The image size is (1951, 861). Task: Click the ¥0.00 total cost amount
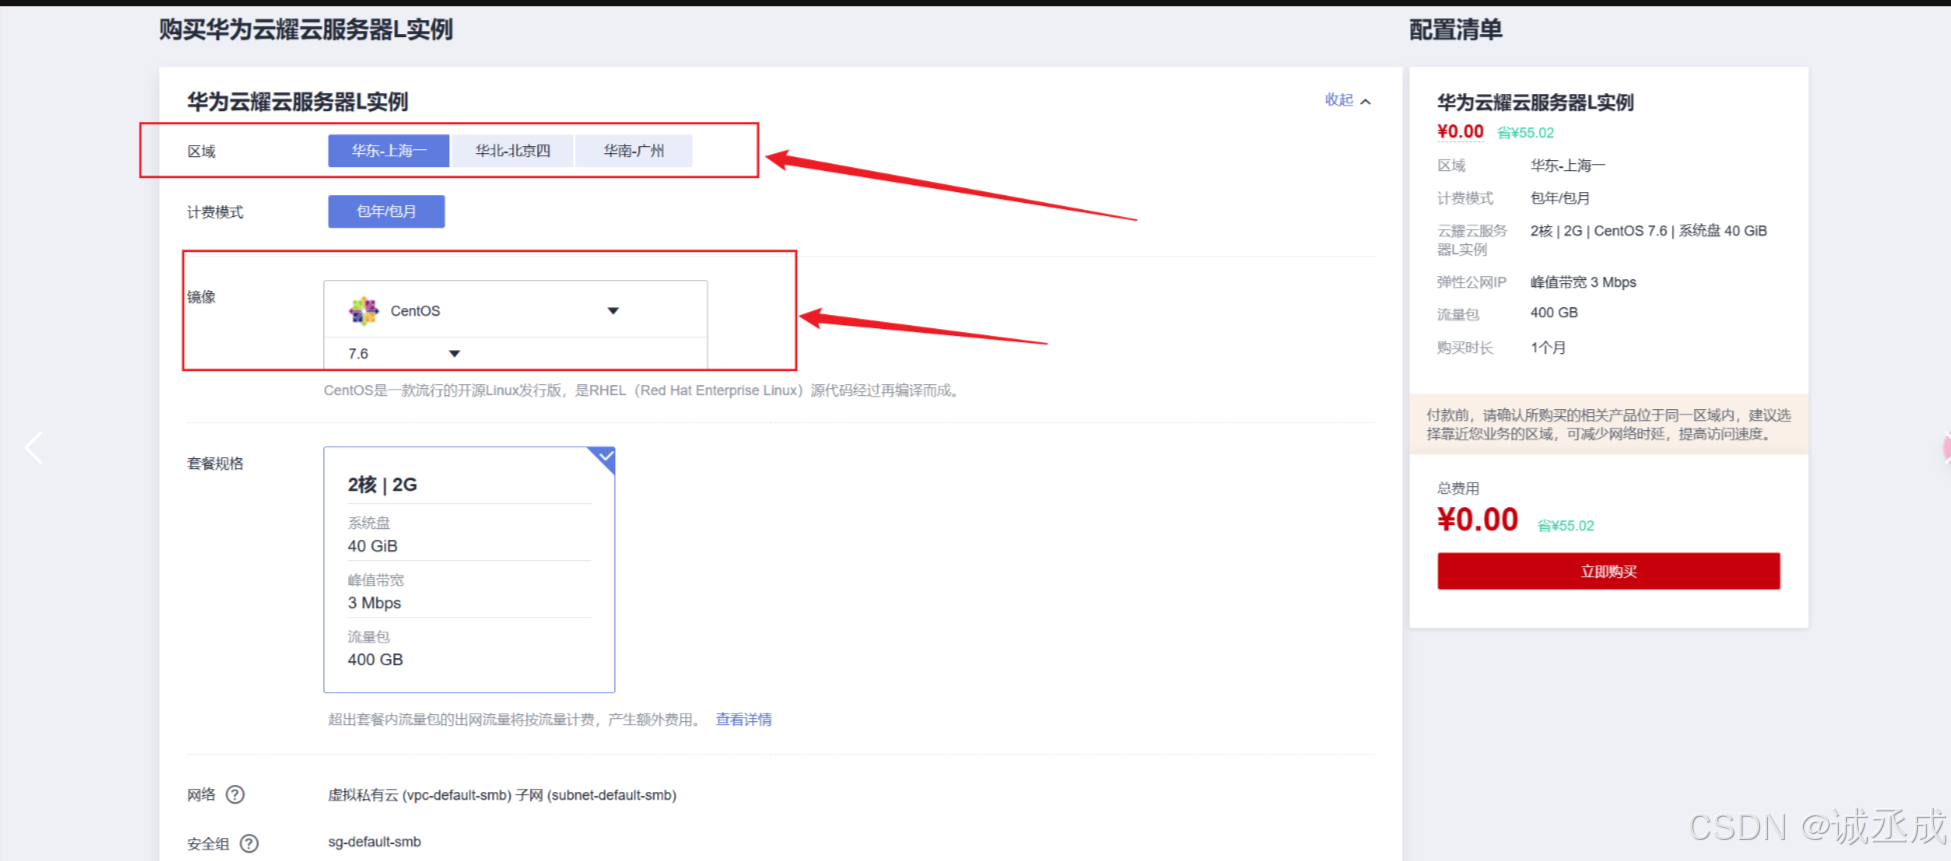[x=1477, y=520]
